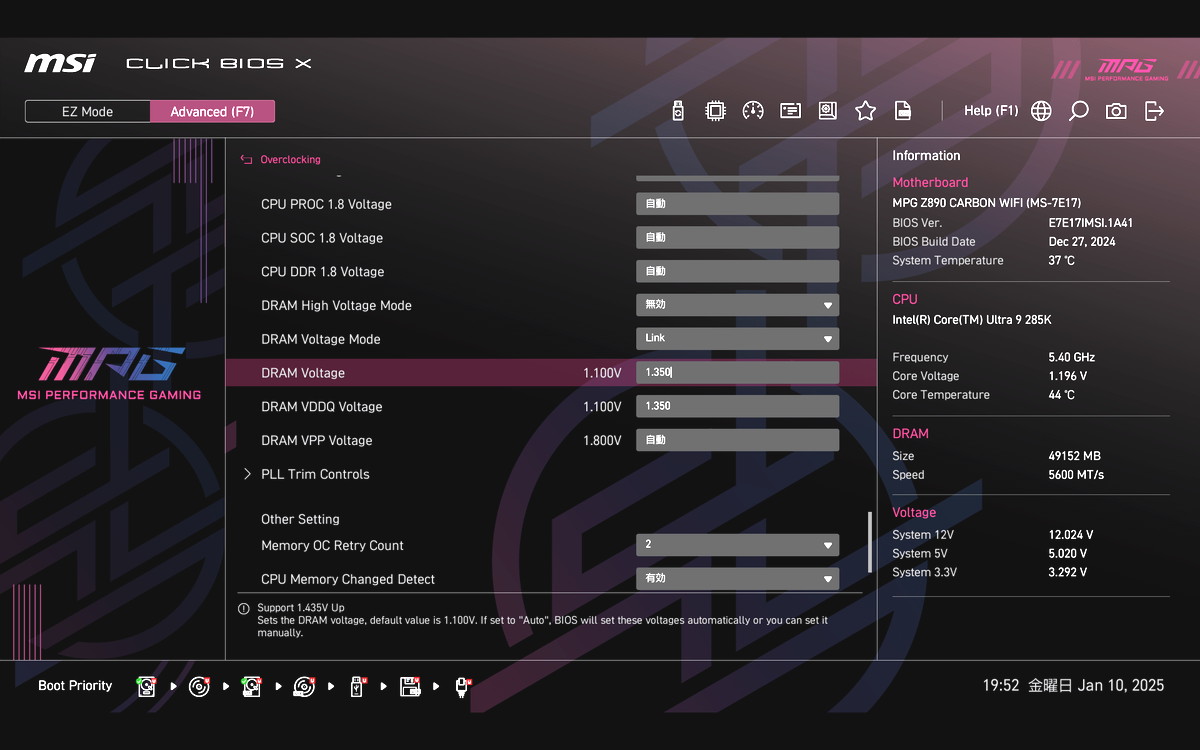
Task: Click the DRAM Size 49152 MB value
Action: [1074, 456]
